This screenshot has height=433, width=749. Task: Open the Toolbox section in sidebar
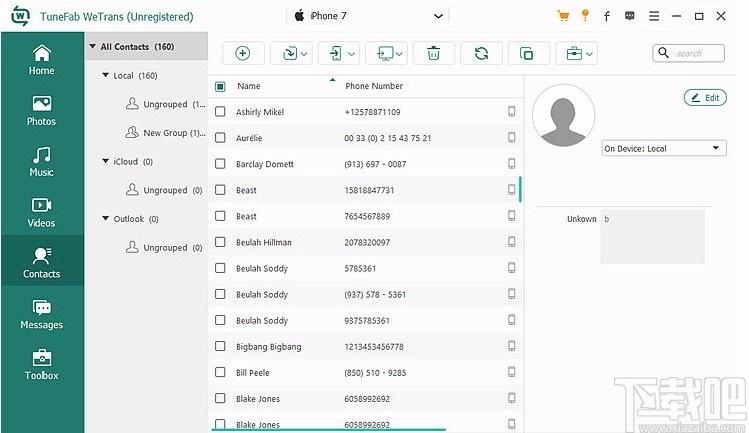(x=42, y=365)
